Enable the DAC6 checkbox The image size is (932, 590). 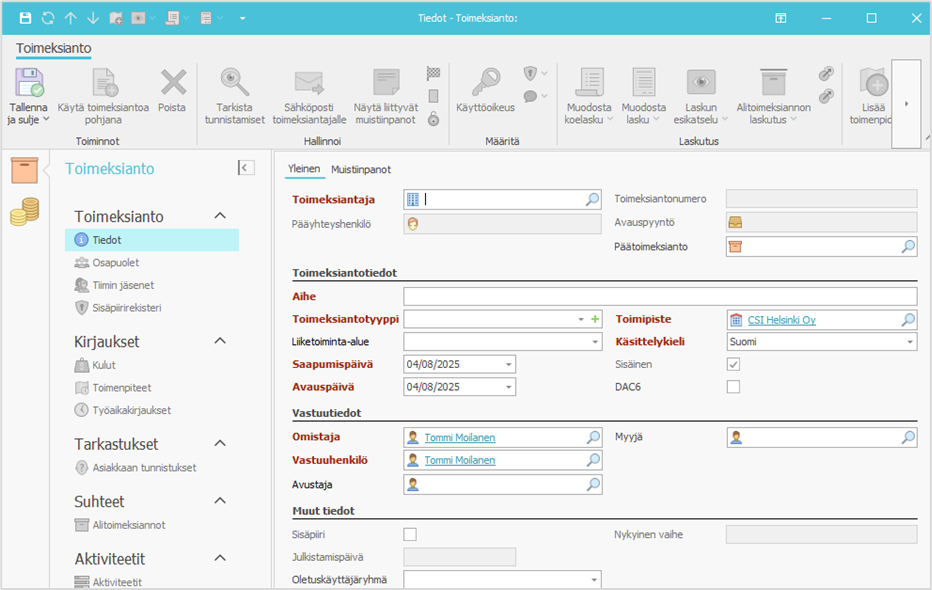click(733, 387)
